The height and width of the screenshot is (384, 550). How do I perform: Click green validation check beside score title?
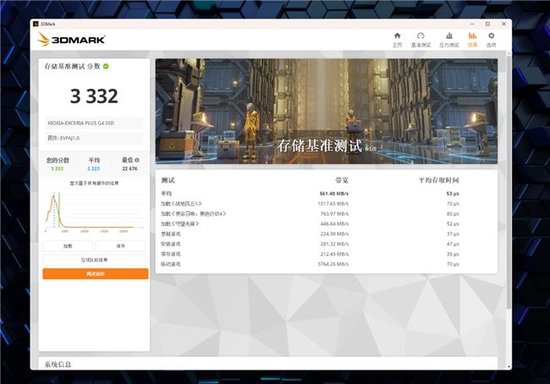(106, 66)
